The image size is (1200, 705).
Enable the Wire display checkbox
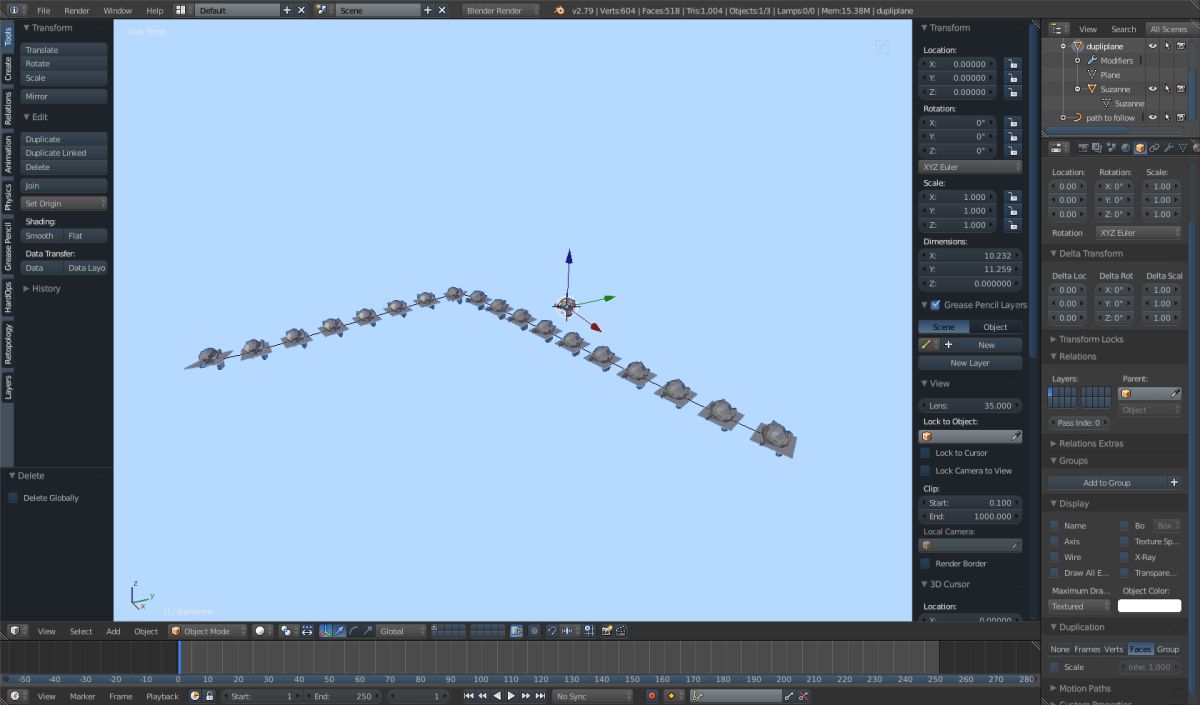1055,557
